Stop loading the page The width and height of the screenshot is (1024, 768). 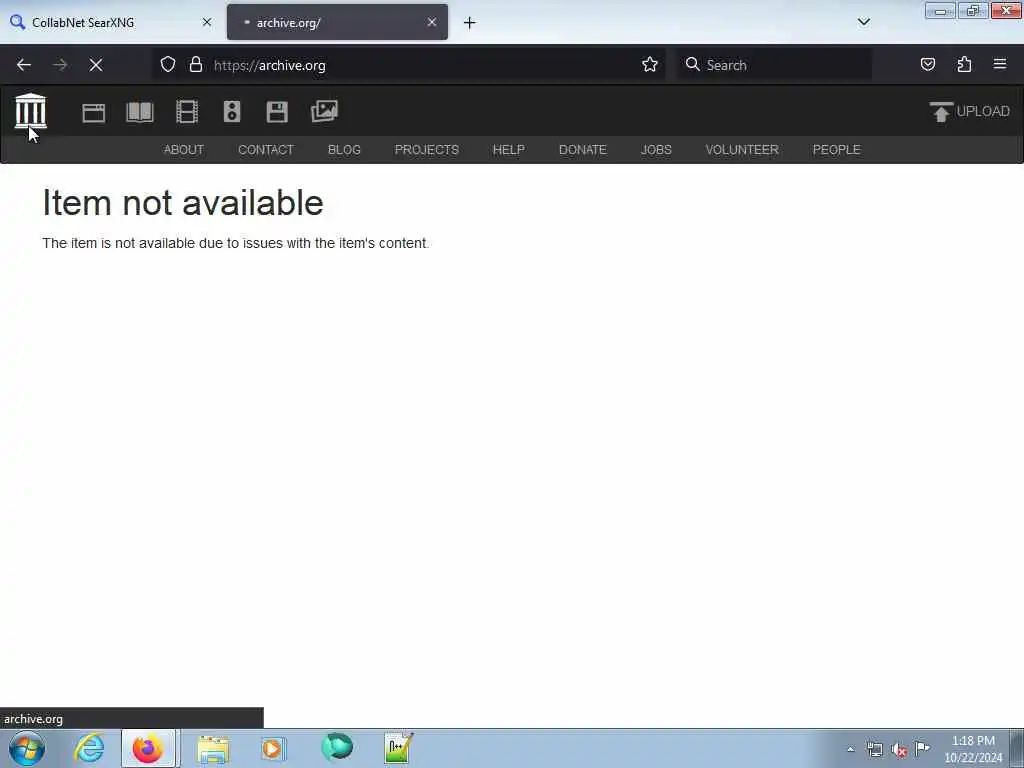click(x=96, y=65)
